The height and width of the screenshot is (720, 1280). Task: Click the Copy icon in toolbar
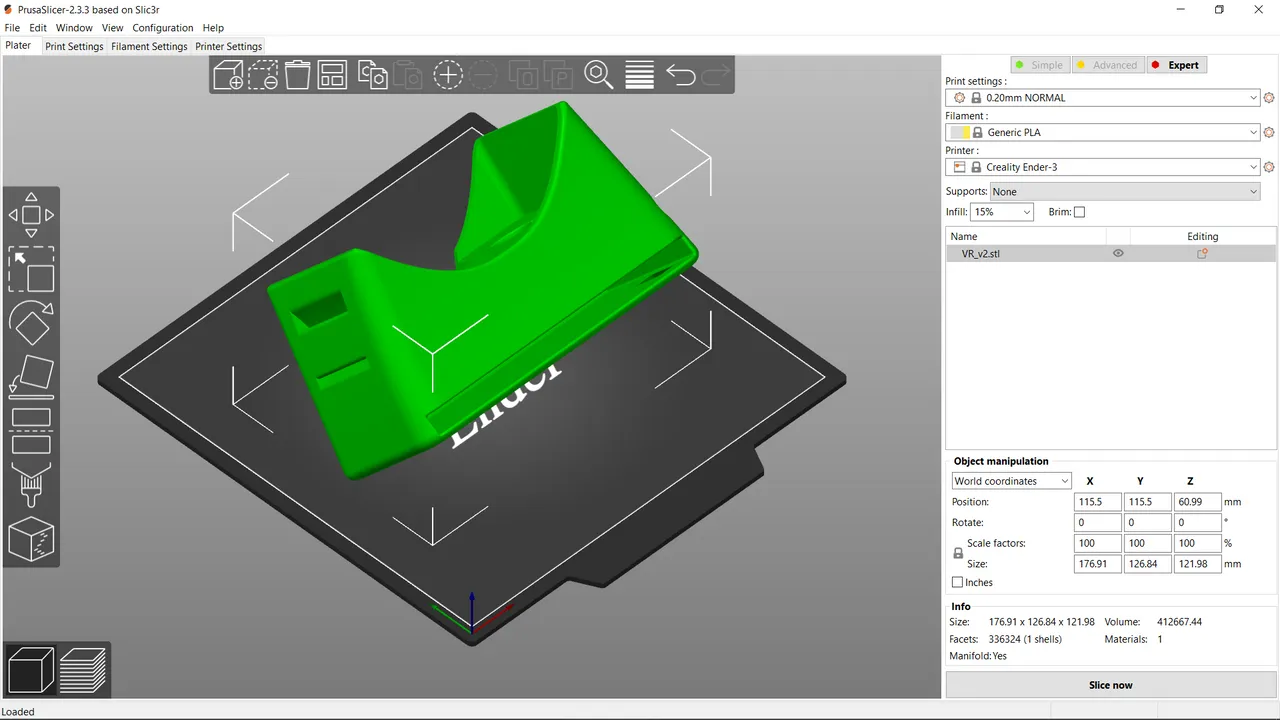pyautogui.click(x=373, y=75)
